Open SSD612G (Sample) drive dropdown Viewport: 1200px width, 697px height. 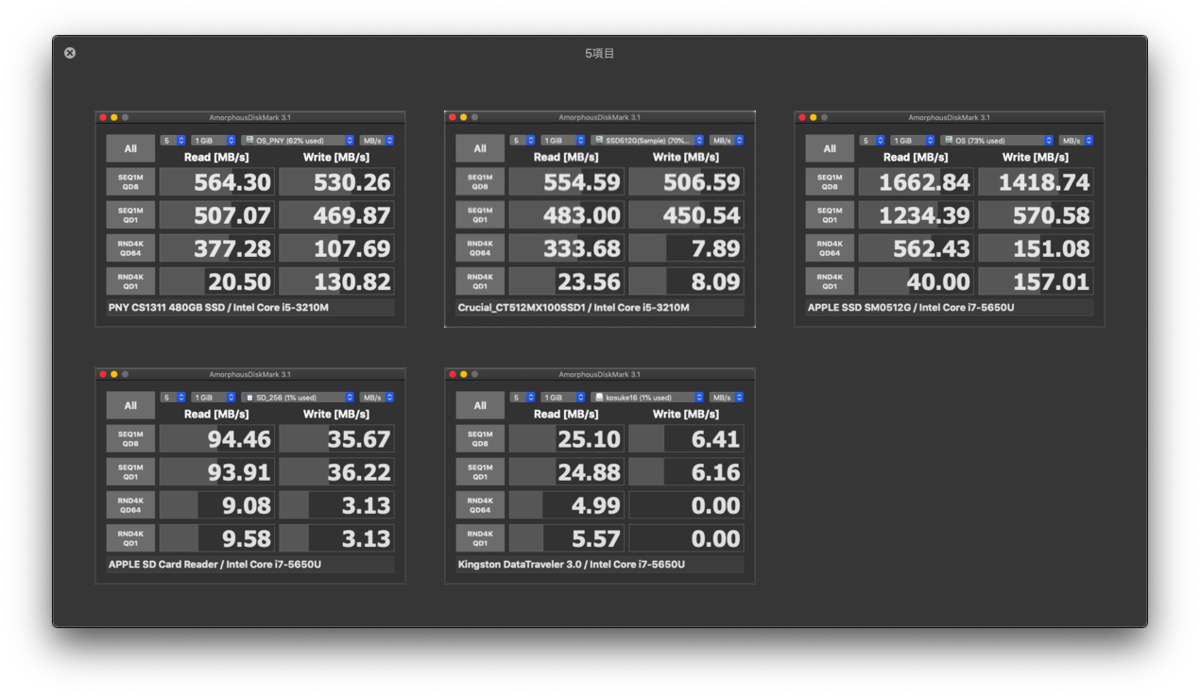coord(648,141)
